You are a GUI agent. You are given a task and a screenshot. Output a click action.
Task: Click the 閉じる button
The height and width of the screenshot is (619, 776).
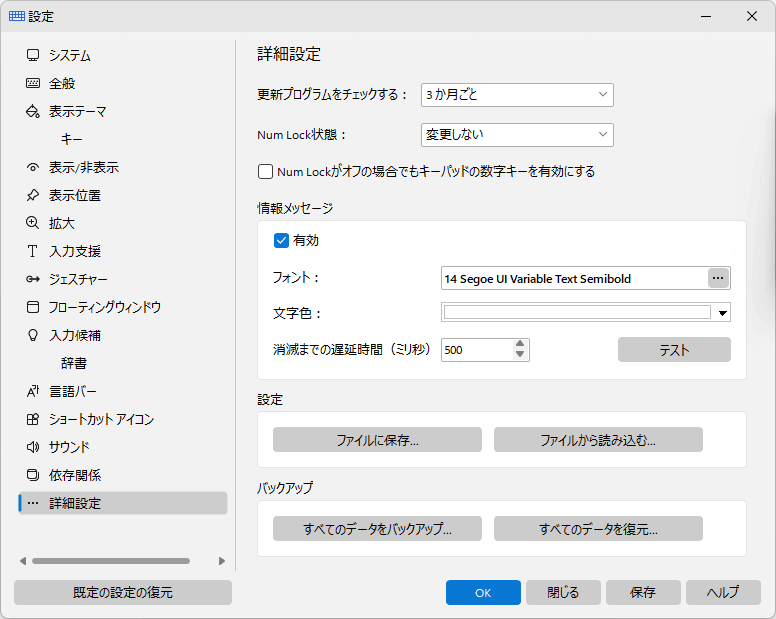point(563,592)
